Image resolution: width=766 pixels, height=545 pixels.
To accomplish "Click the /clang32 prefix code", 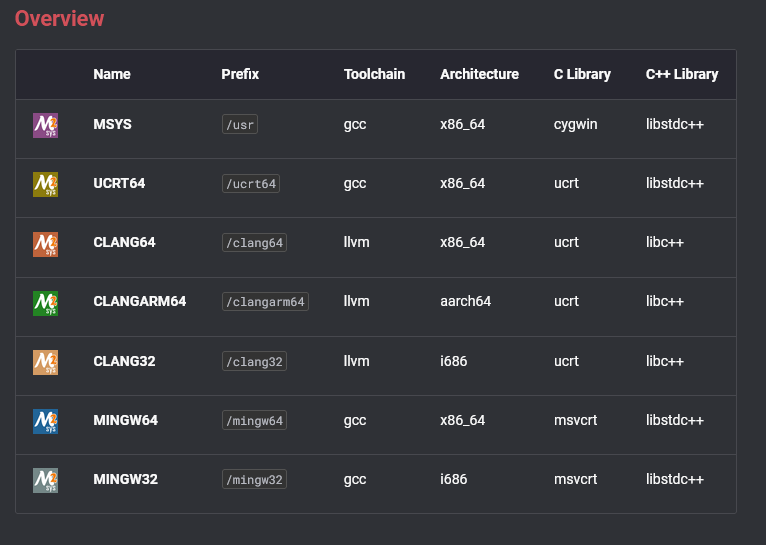I will pos(254,362).
